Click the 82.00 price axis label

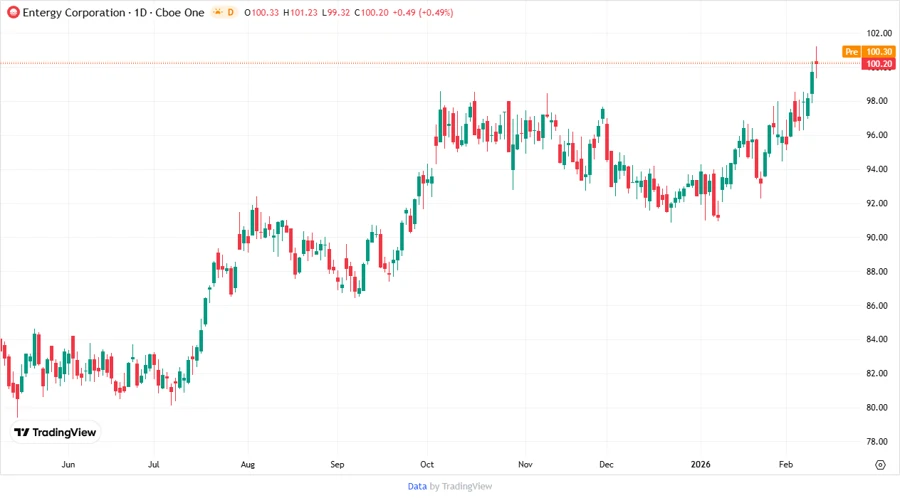[x=877, y=374]
